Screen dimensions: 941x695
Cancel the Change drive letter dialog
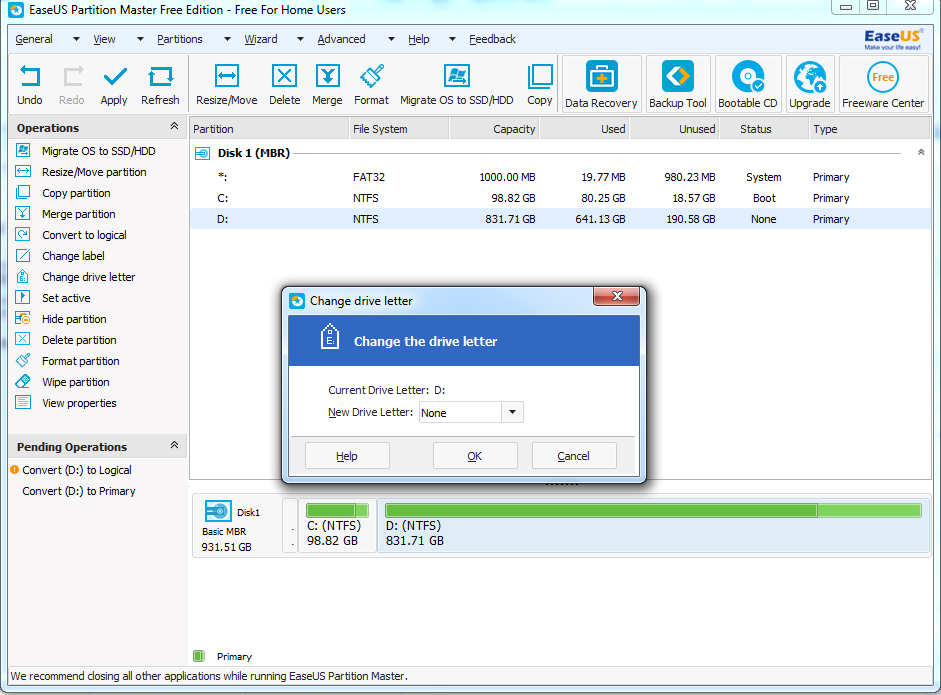574,456
